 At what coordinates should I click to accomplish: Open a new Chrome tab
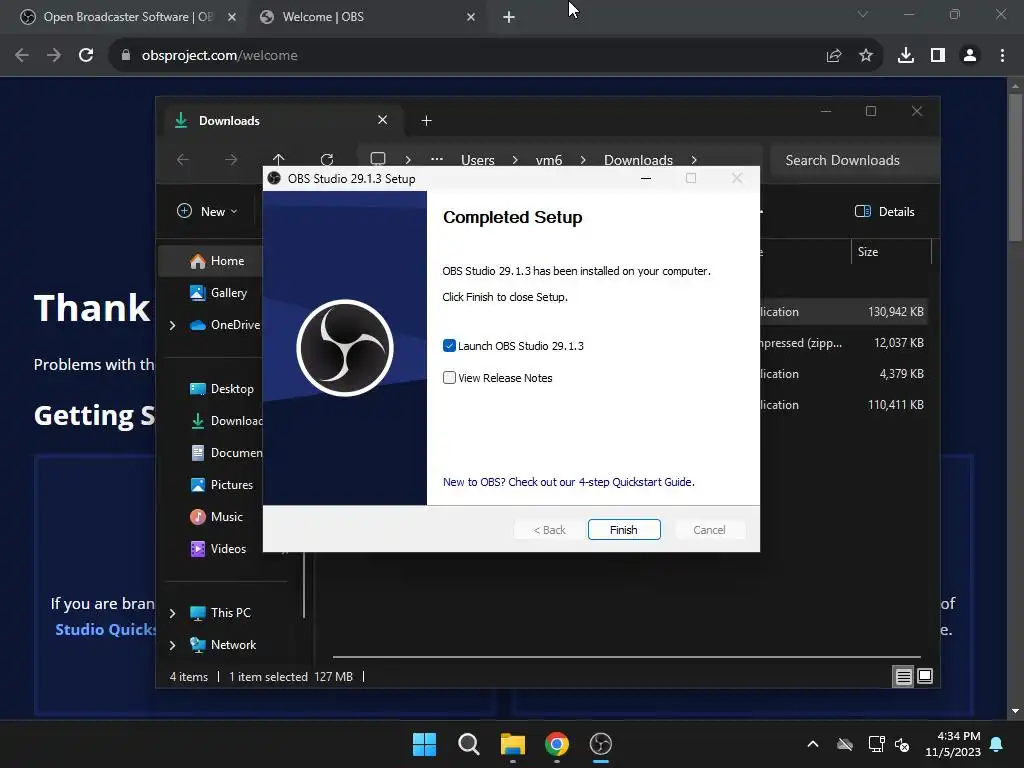tap(509, 17)
